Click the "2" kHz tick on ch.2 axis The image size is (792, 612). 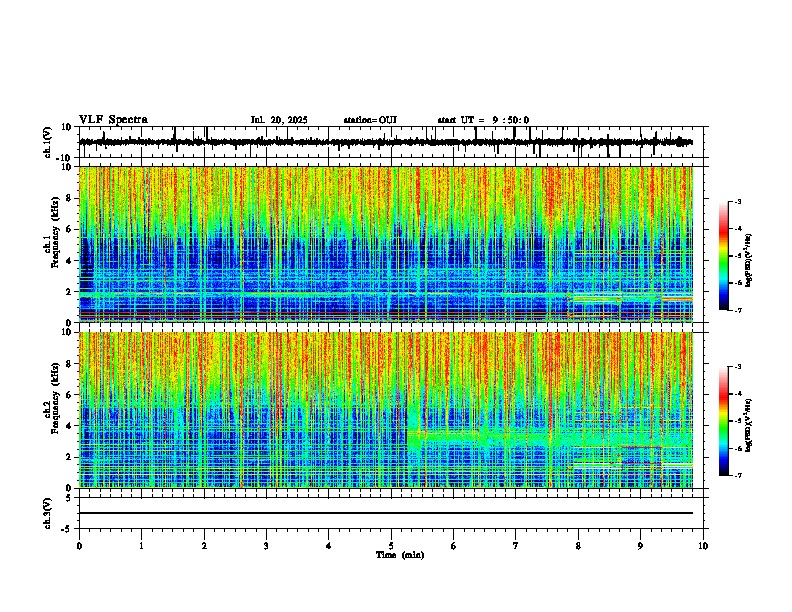click(x=69, y=457)
